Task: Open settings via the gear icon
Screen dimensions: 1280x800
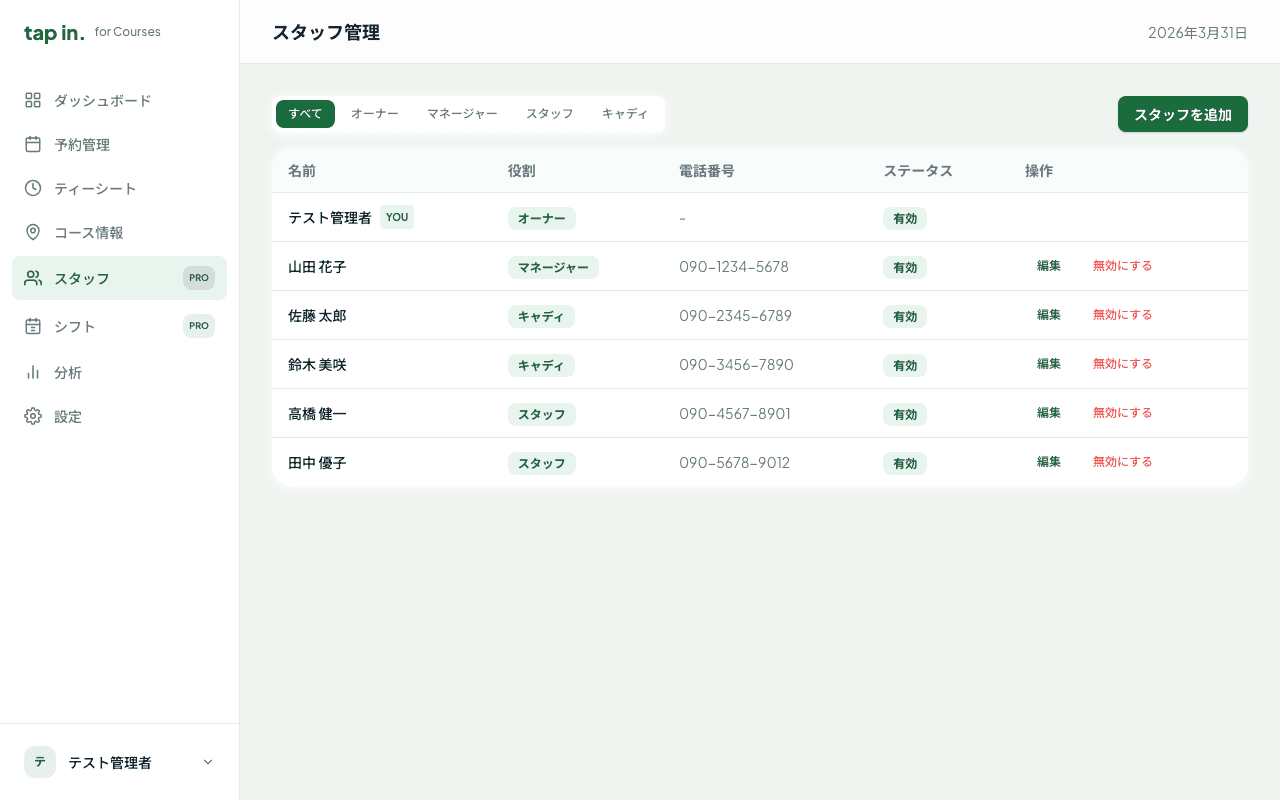Action: 33,416
